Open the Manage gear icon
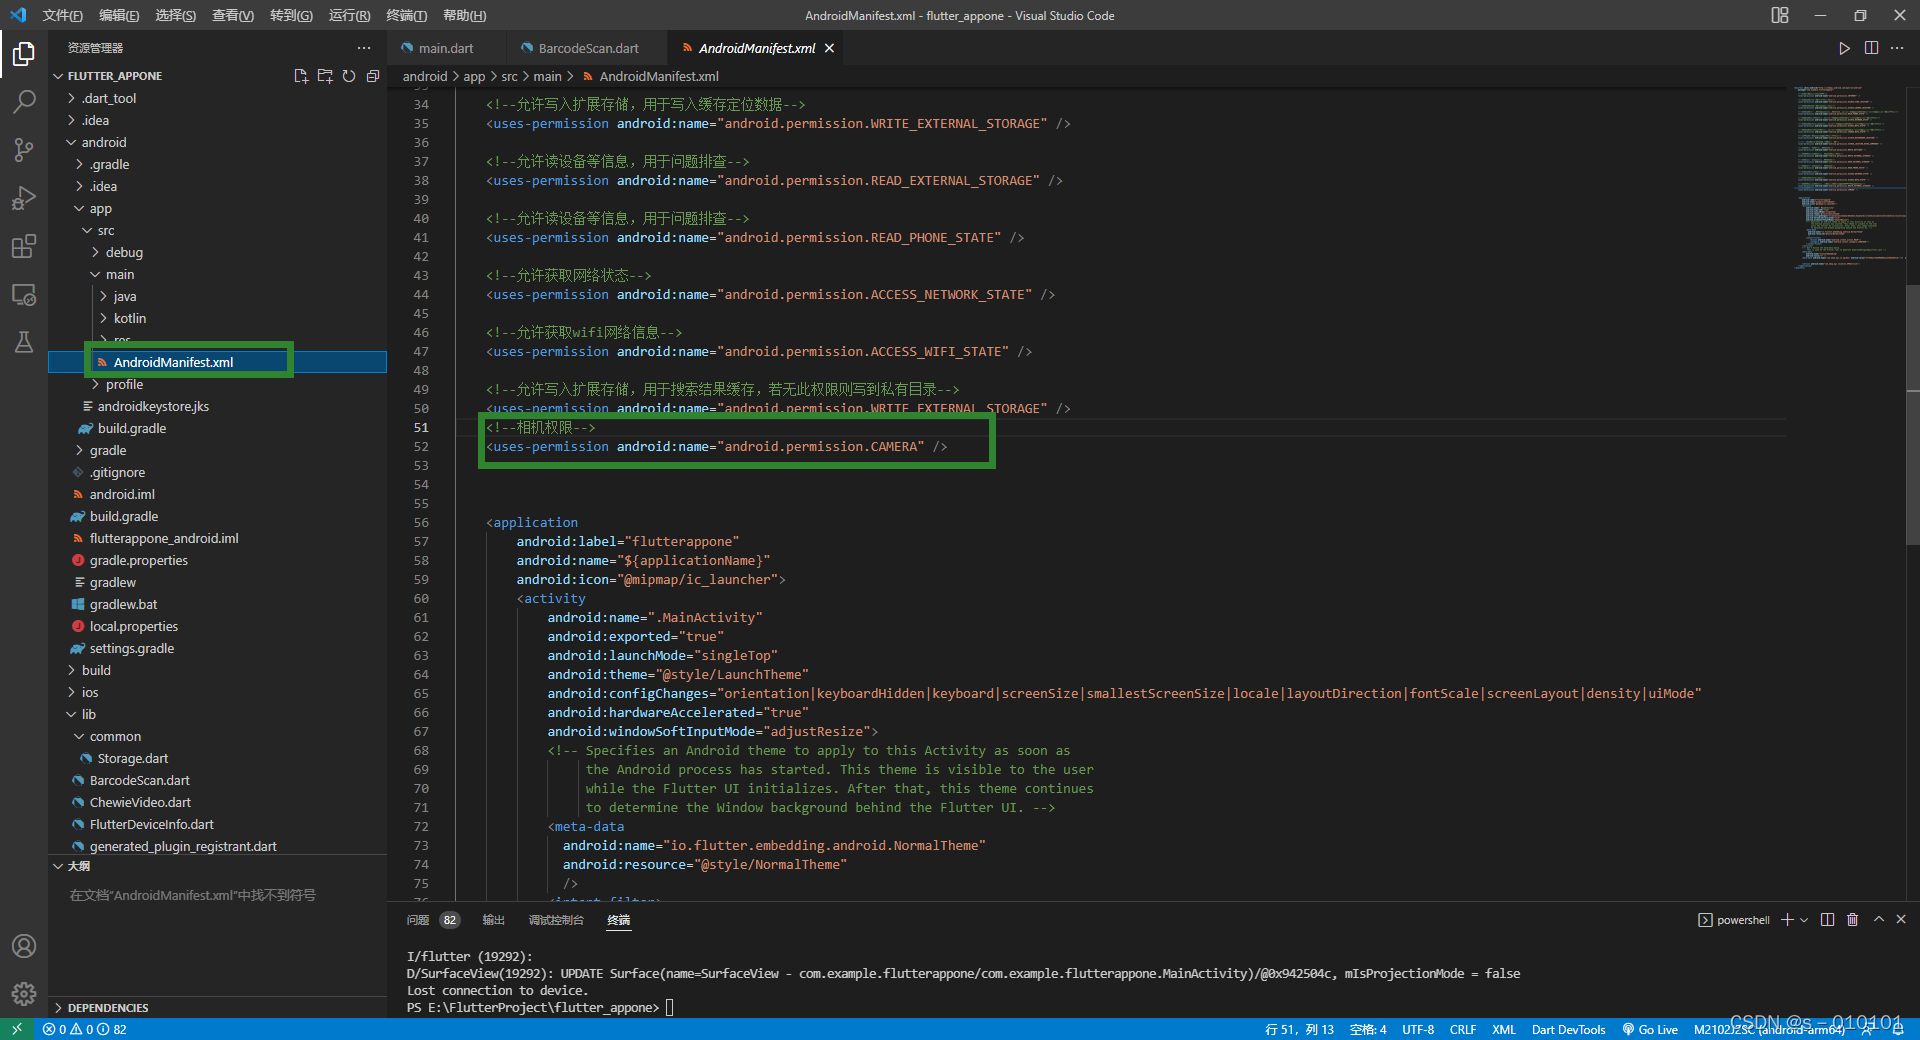 pyautogui.click(x=24, y=994)
